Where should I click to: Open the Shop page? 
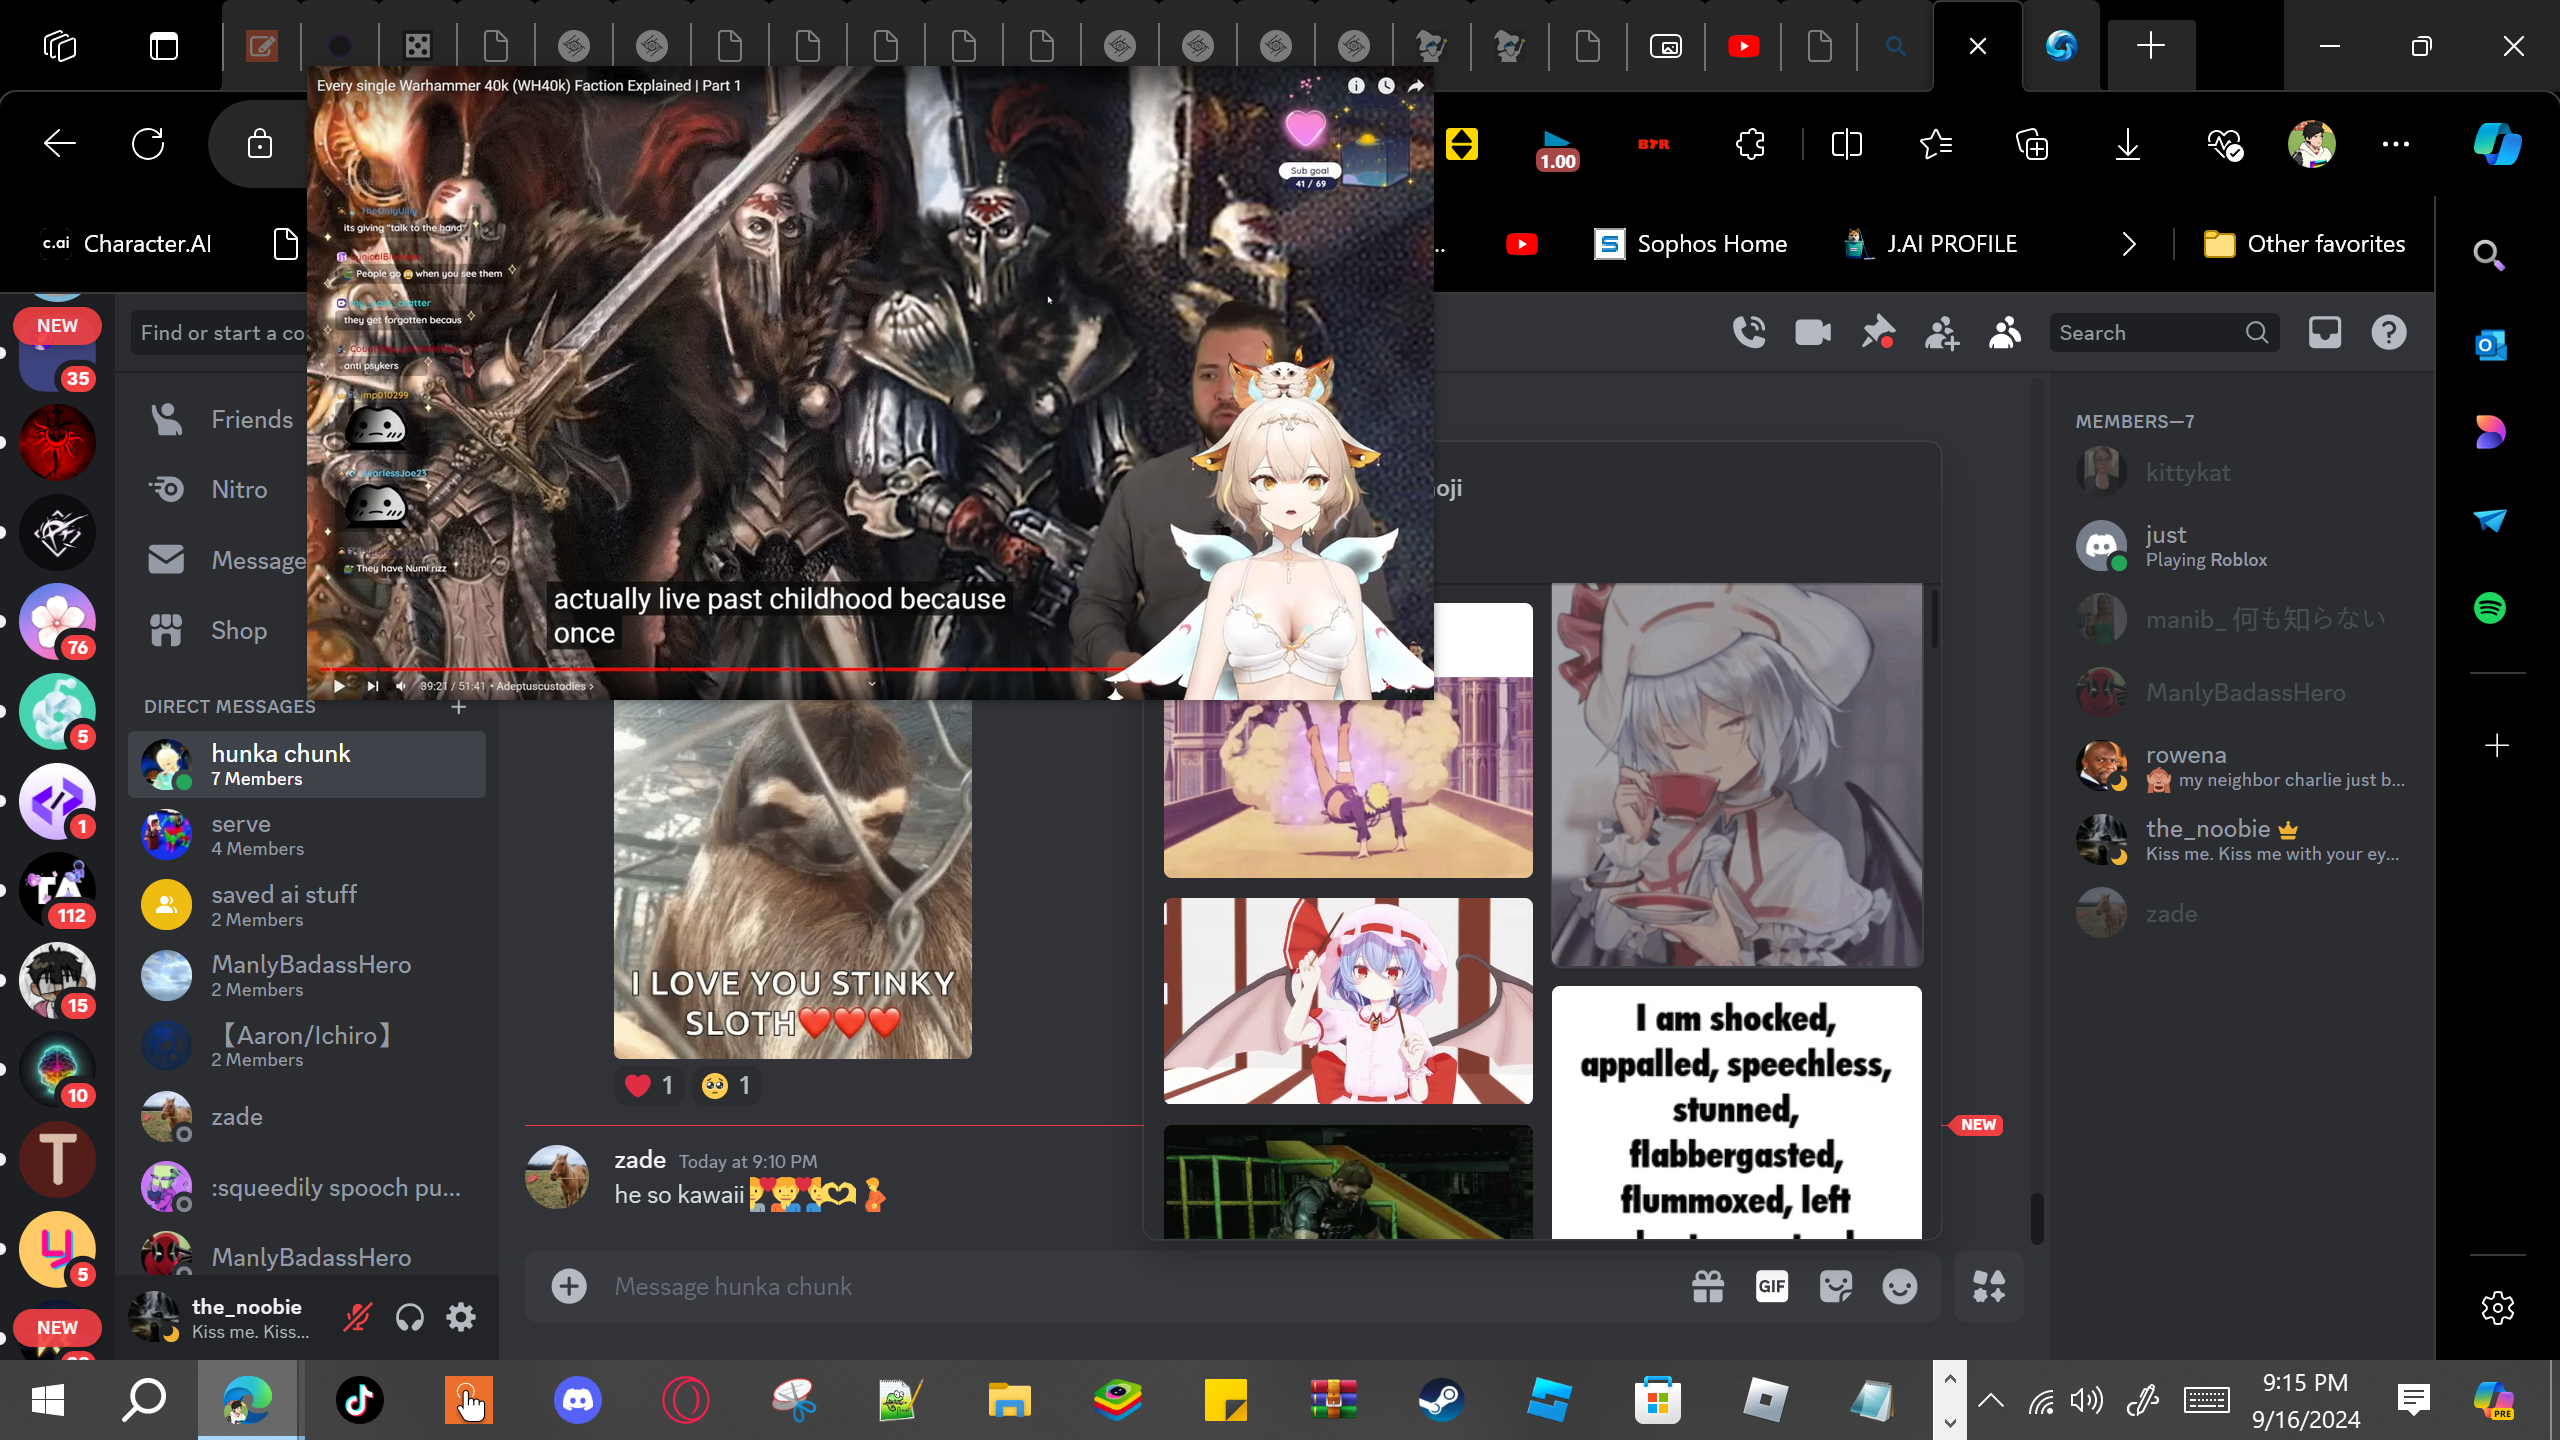(222, 630)
